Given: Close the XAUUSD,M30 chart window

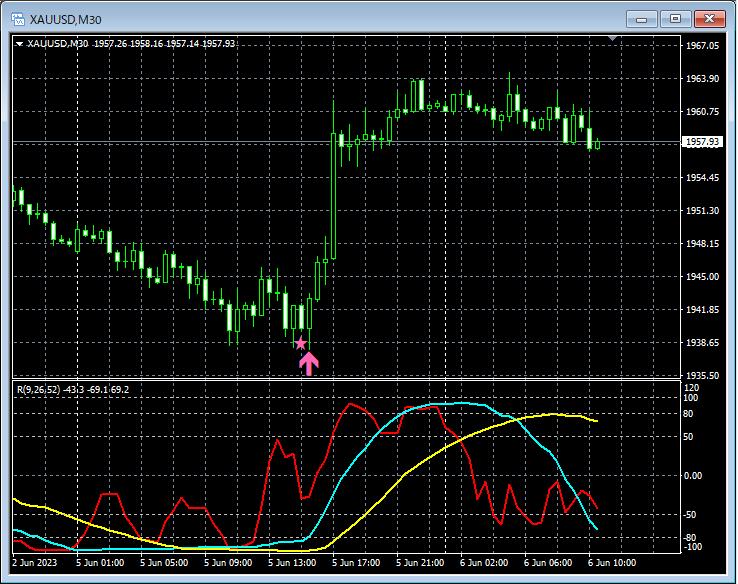Looking at the screenshot, I should click(x=710, y=19).
